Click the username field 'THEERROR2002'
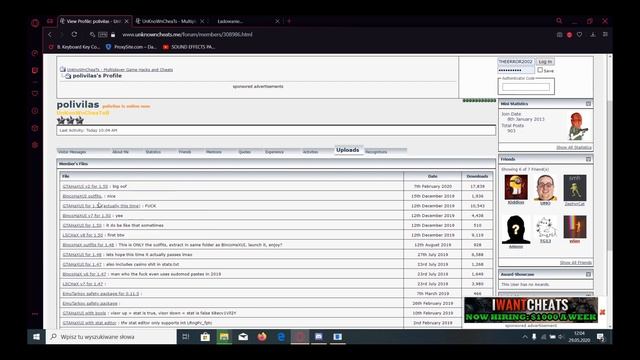The image size is (640, 360). tap(516, 62)
